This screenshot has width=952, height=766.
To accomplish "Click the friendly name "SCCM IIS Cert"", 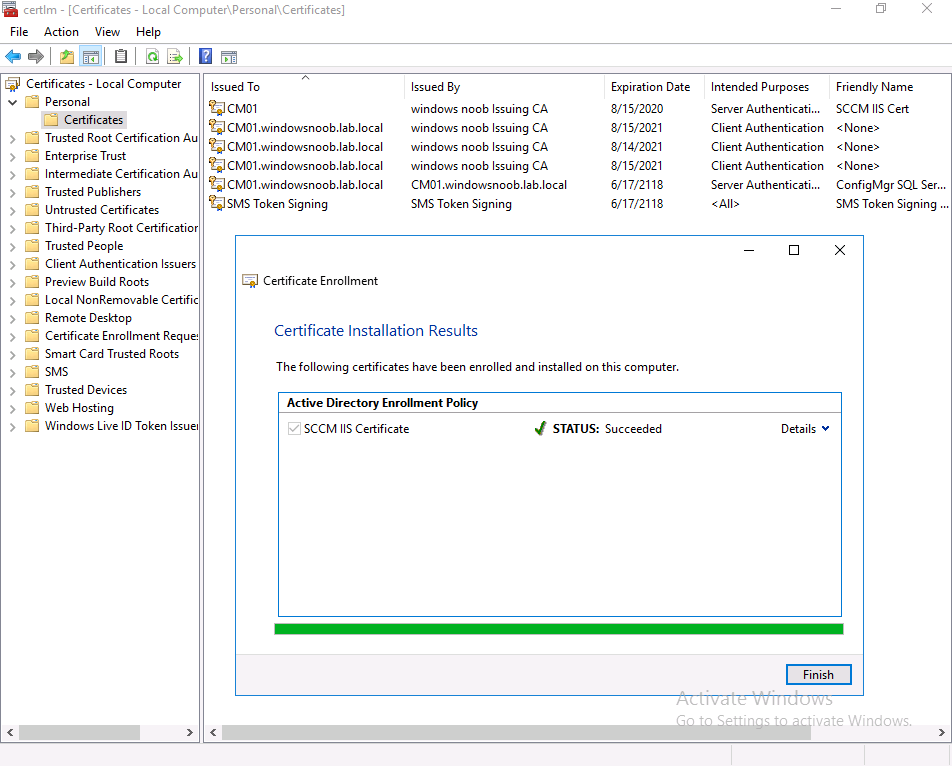I will (872, 109).
